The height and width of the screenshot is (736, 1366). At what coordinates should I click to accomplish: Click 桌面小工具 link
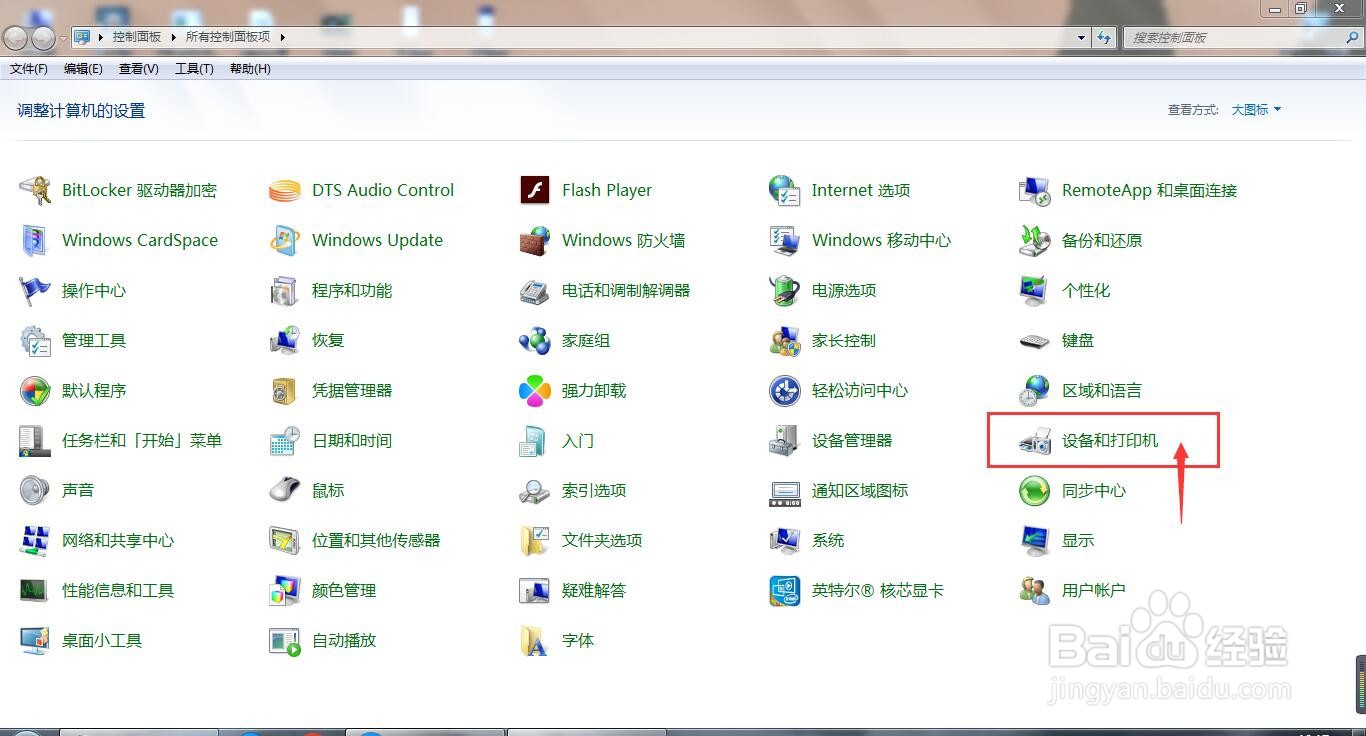pos(102,640)
